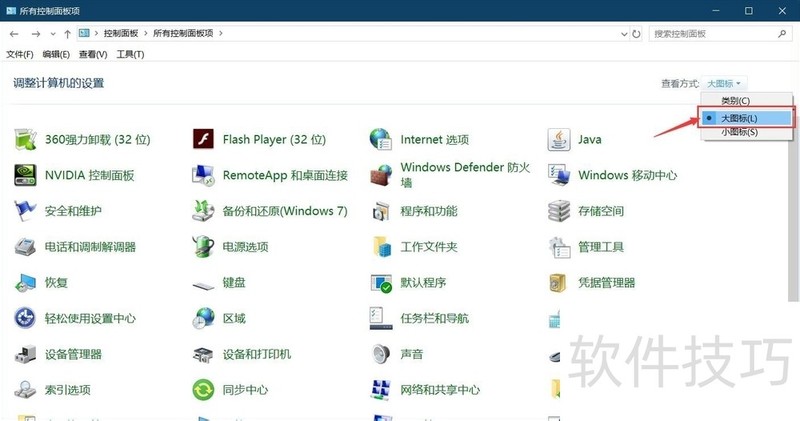Choose the 类别(C) view option

pos(736,101)
